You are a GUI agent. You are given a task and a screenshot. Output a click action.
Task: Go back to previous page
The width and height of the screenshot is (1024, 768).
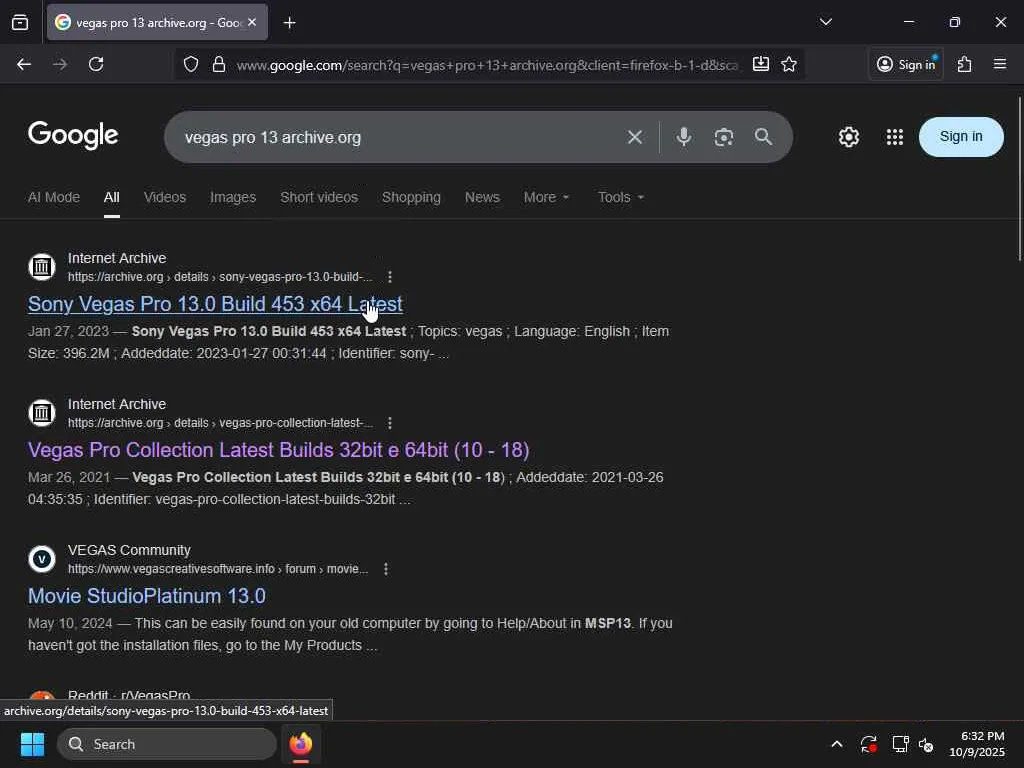point(24,64)
